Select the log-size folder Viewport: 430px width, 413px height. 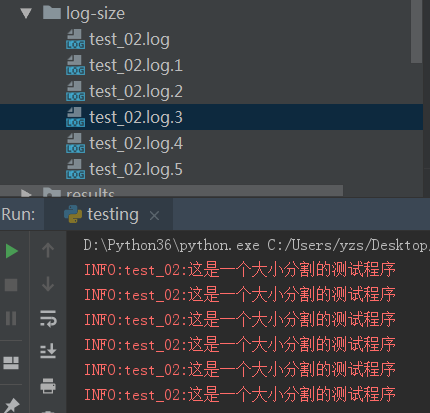pyautogui.click(x=95, y=13)
